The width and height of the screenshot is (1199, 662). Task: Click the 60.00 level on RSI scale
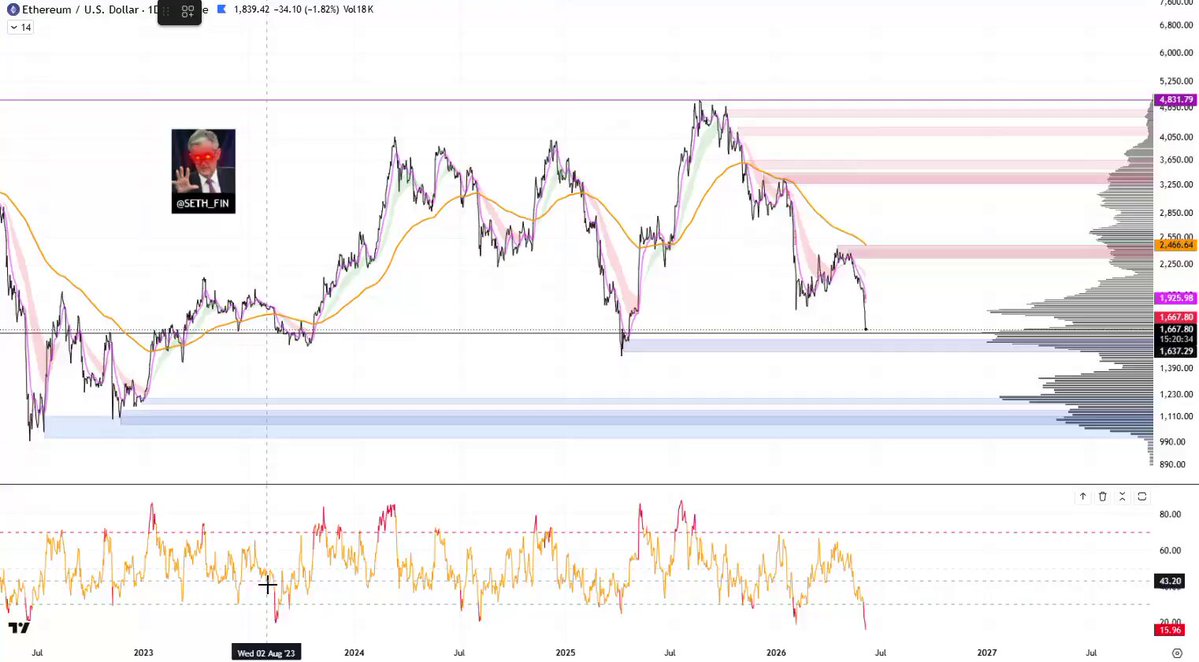[x=1170, y=550]
